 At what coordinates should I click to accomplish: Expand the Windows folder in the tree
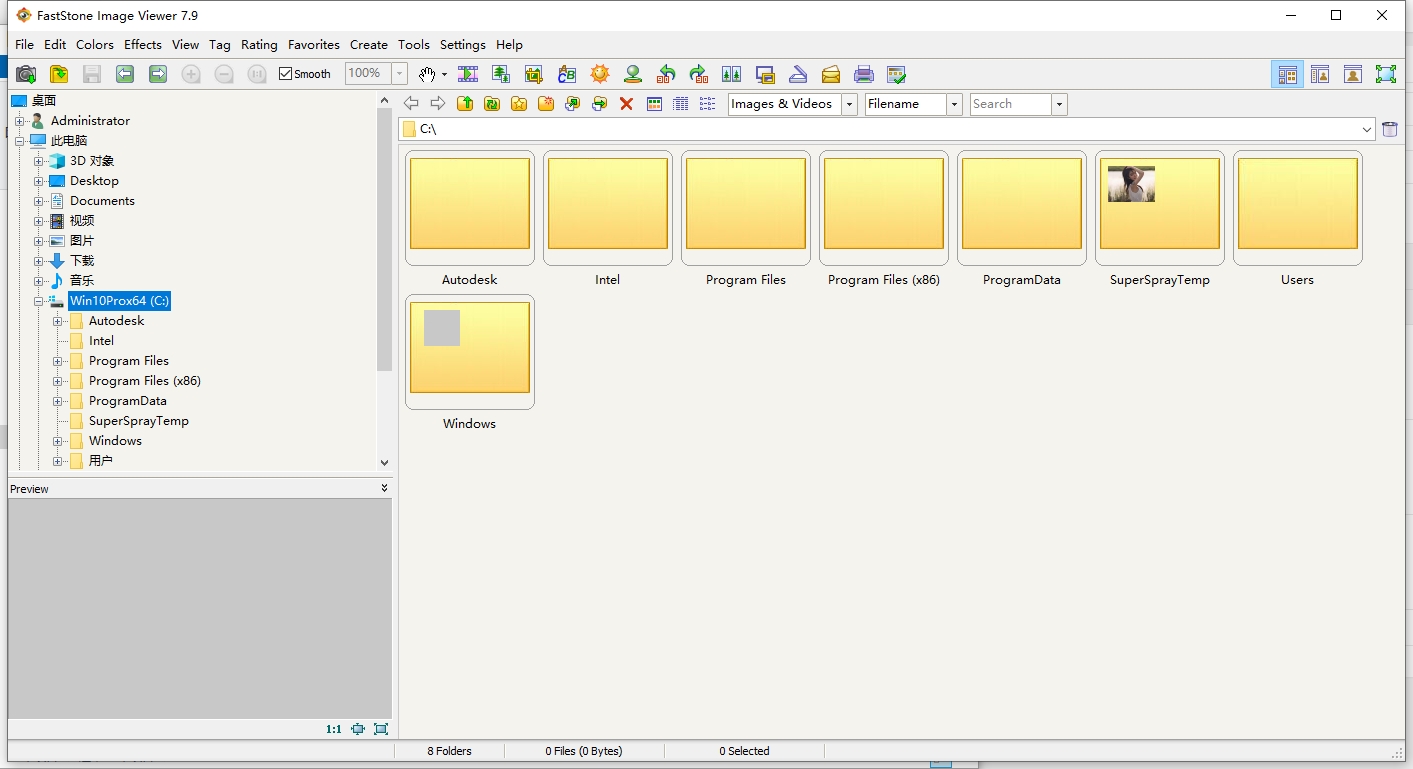click(58, 440)
